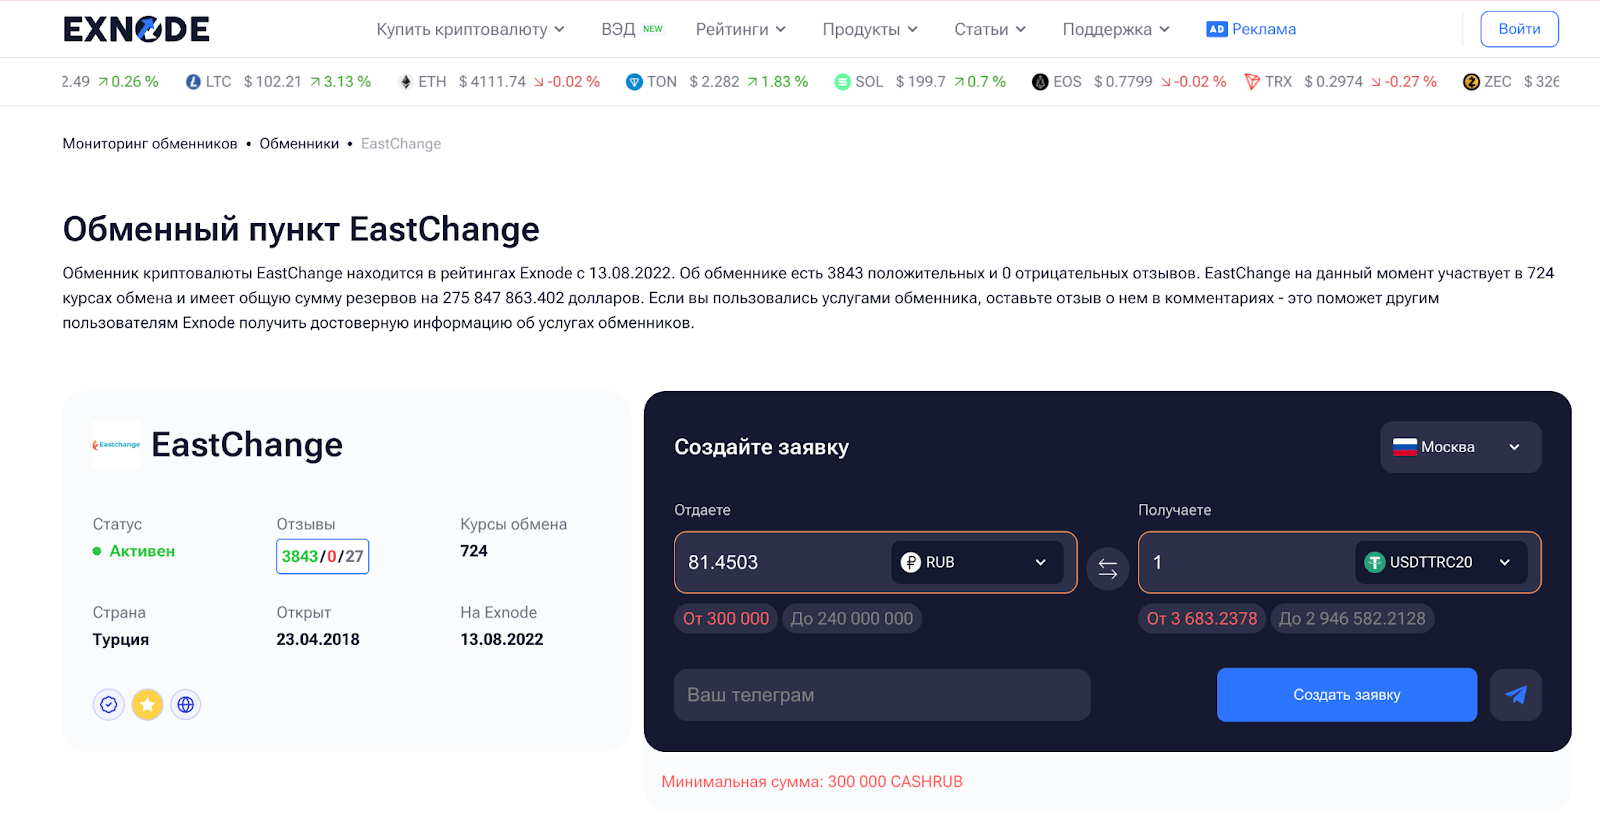1600x838 pixels.
Task: Click the Telegram paper plane icon
Action: [1515, 695]
